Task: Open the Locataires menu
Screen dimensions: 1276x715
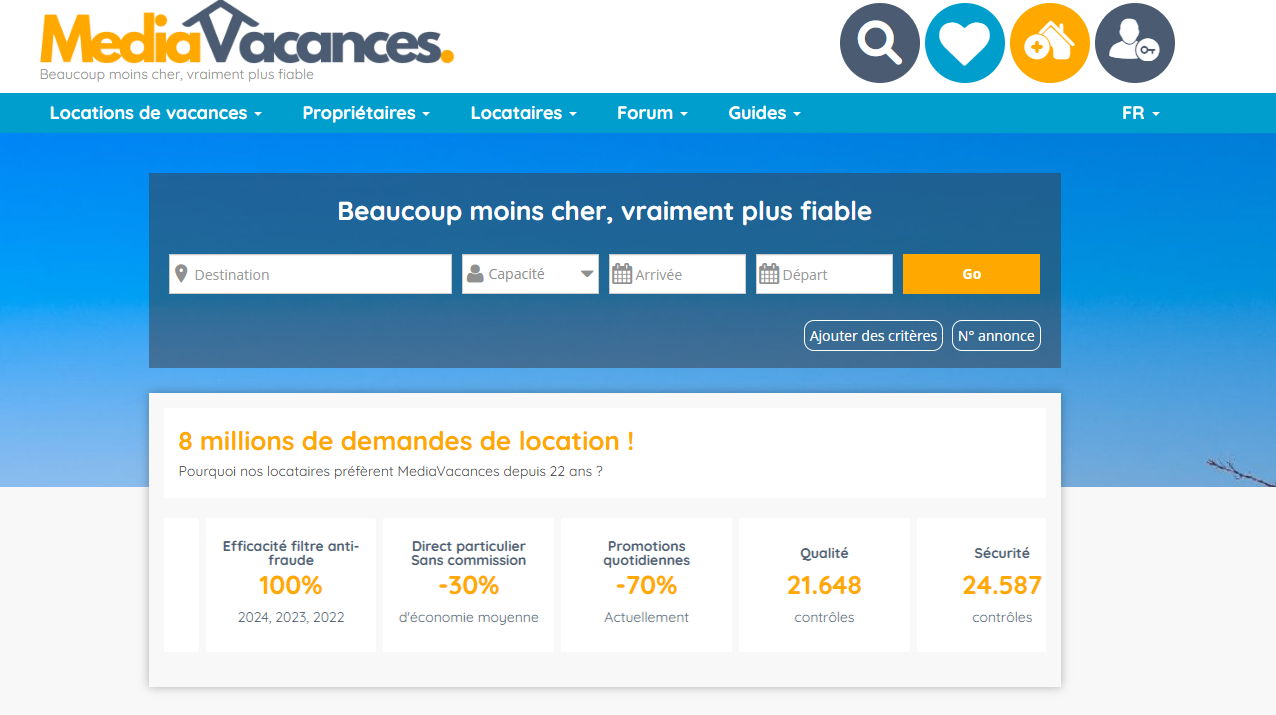Action: (x=523, y=113)
